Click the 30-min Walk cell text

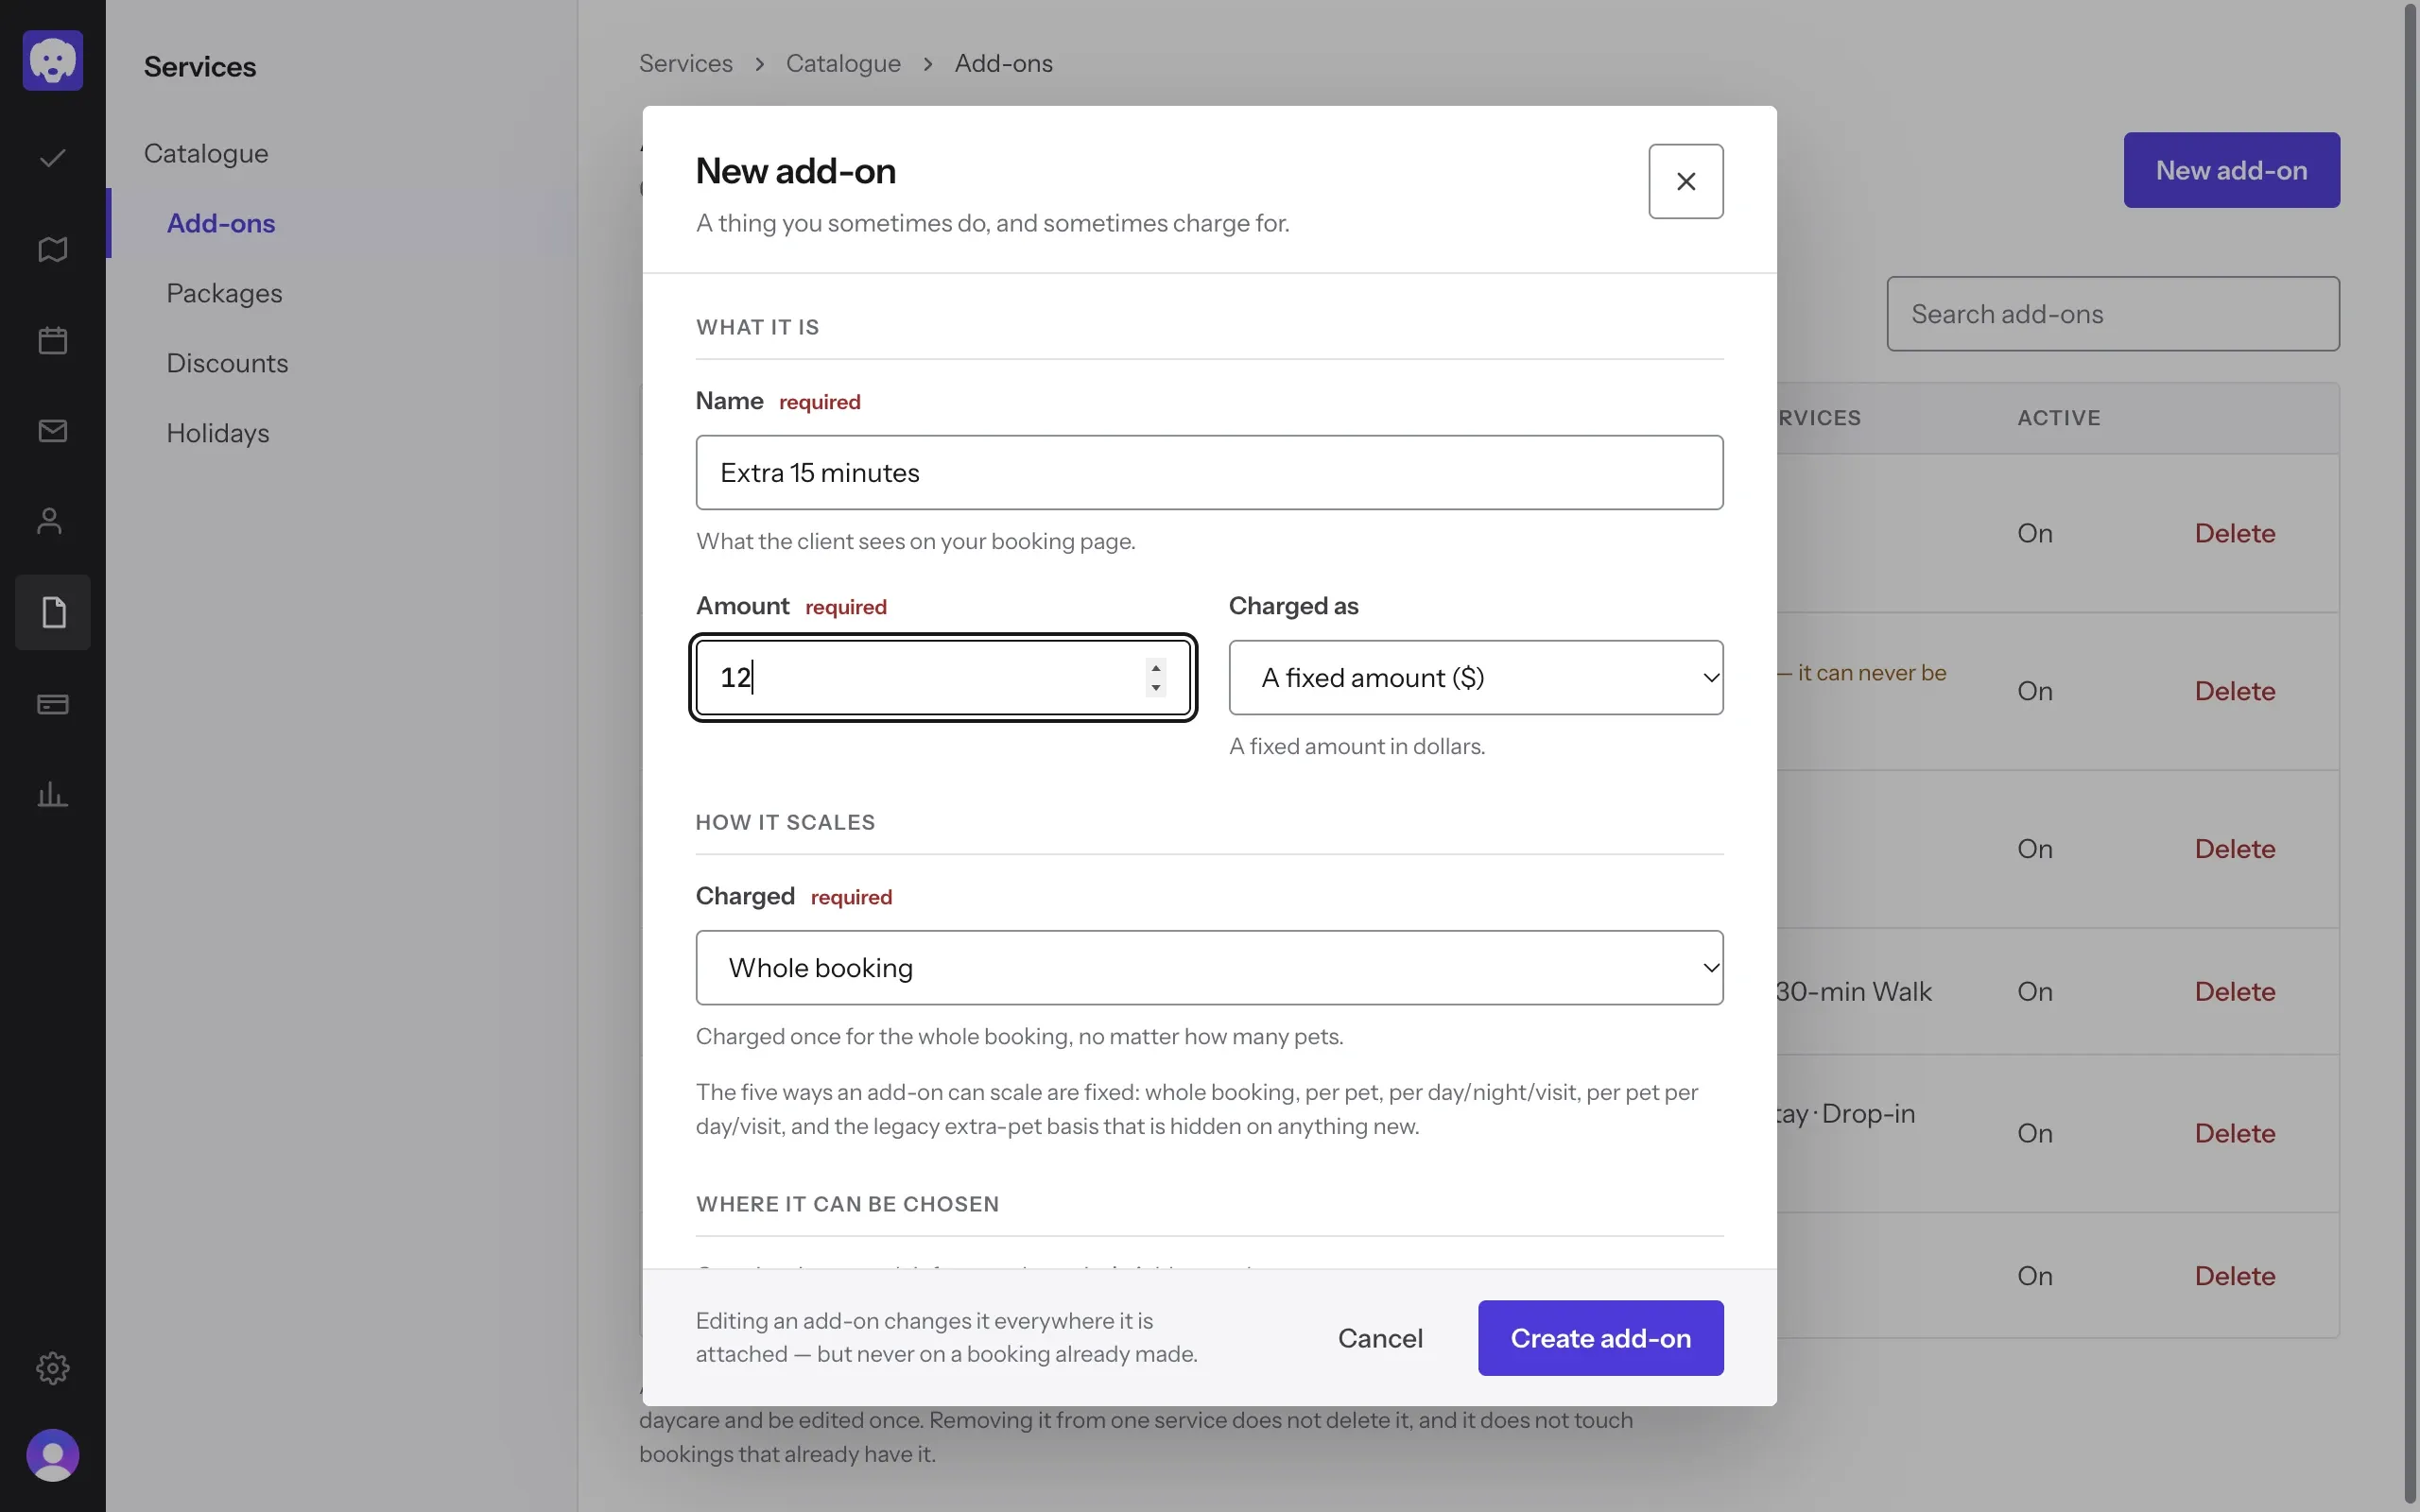[1853, 991]
